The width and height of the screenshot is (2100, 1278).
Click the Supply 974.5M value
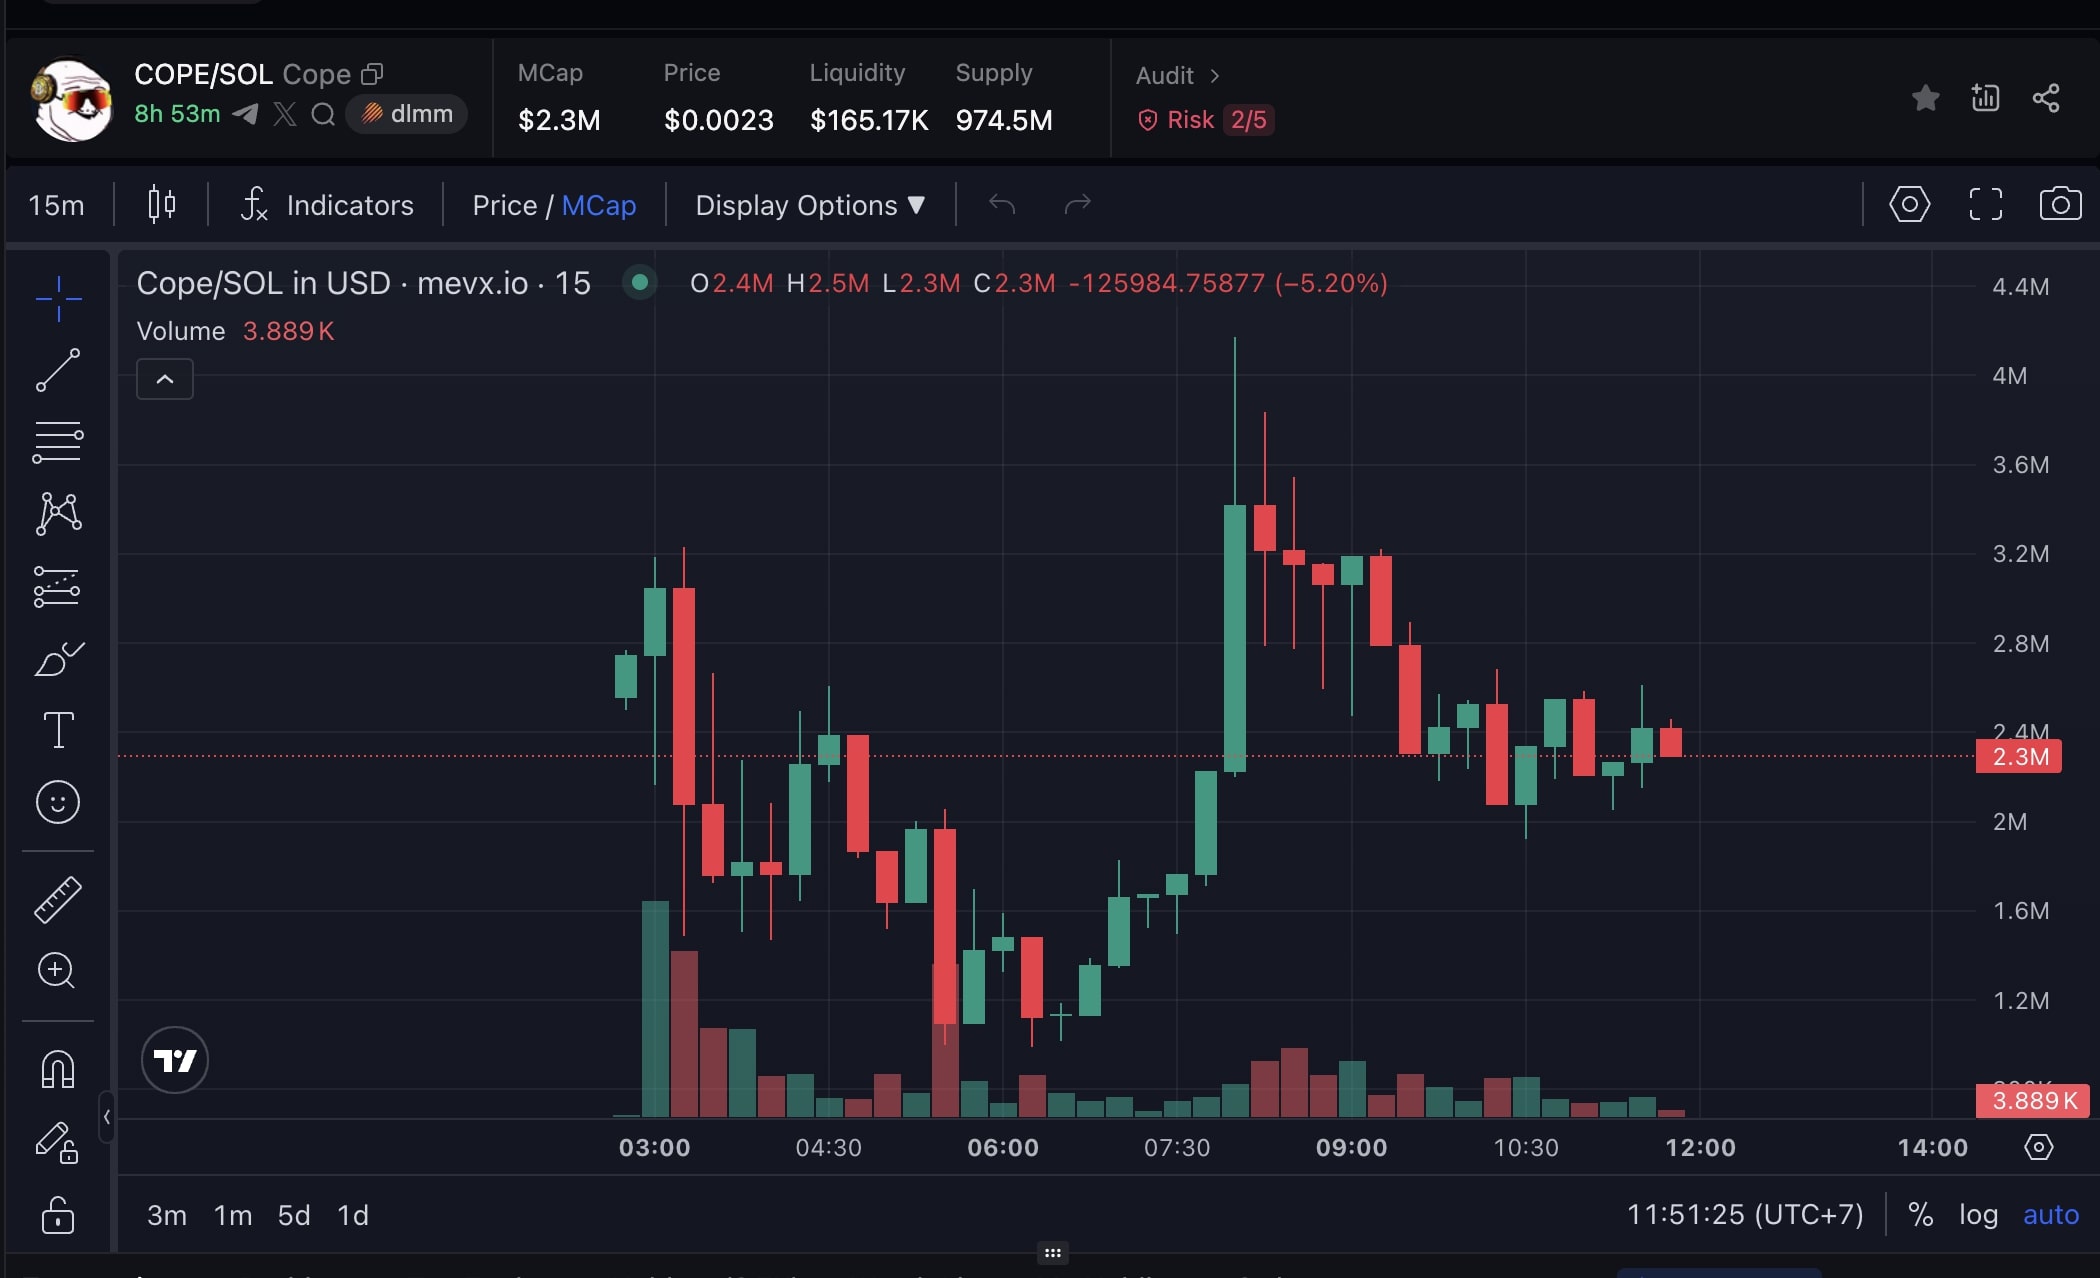[1004, 120]
